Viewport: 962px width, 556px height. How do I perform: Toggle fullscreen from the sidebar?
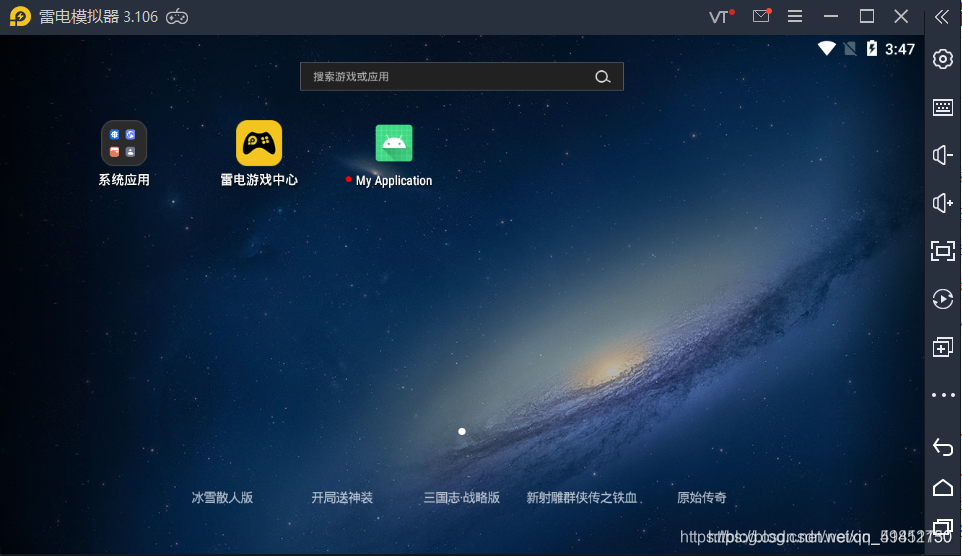943,250
